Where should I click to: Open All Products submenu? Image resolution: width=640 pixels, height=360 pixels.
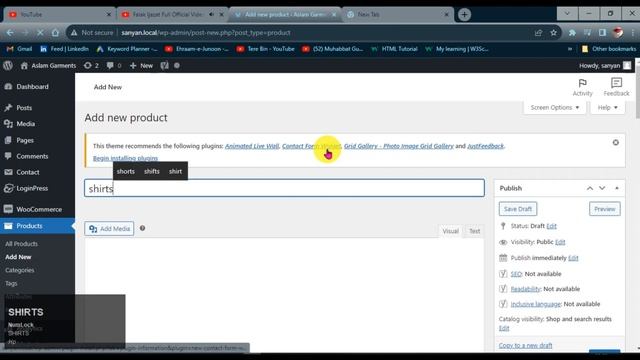[21, 244]
